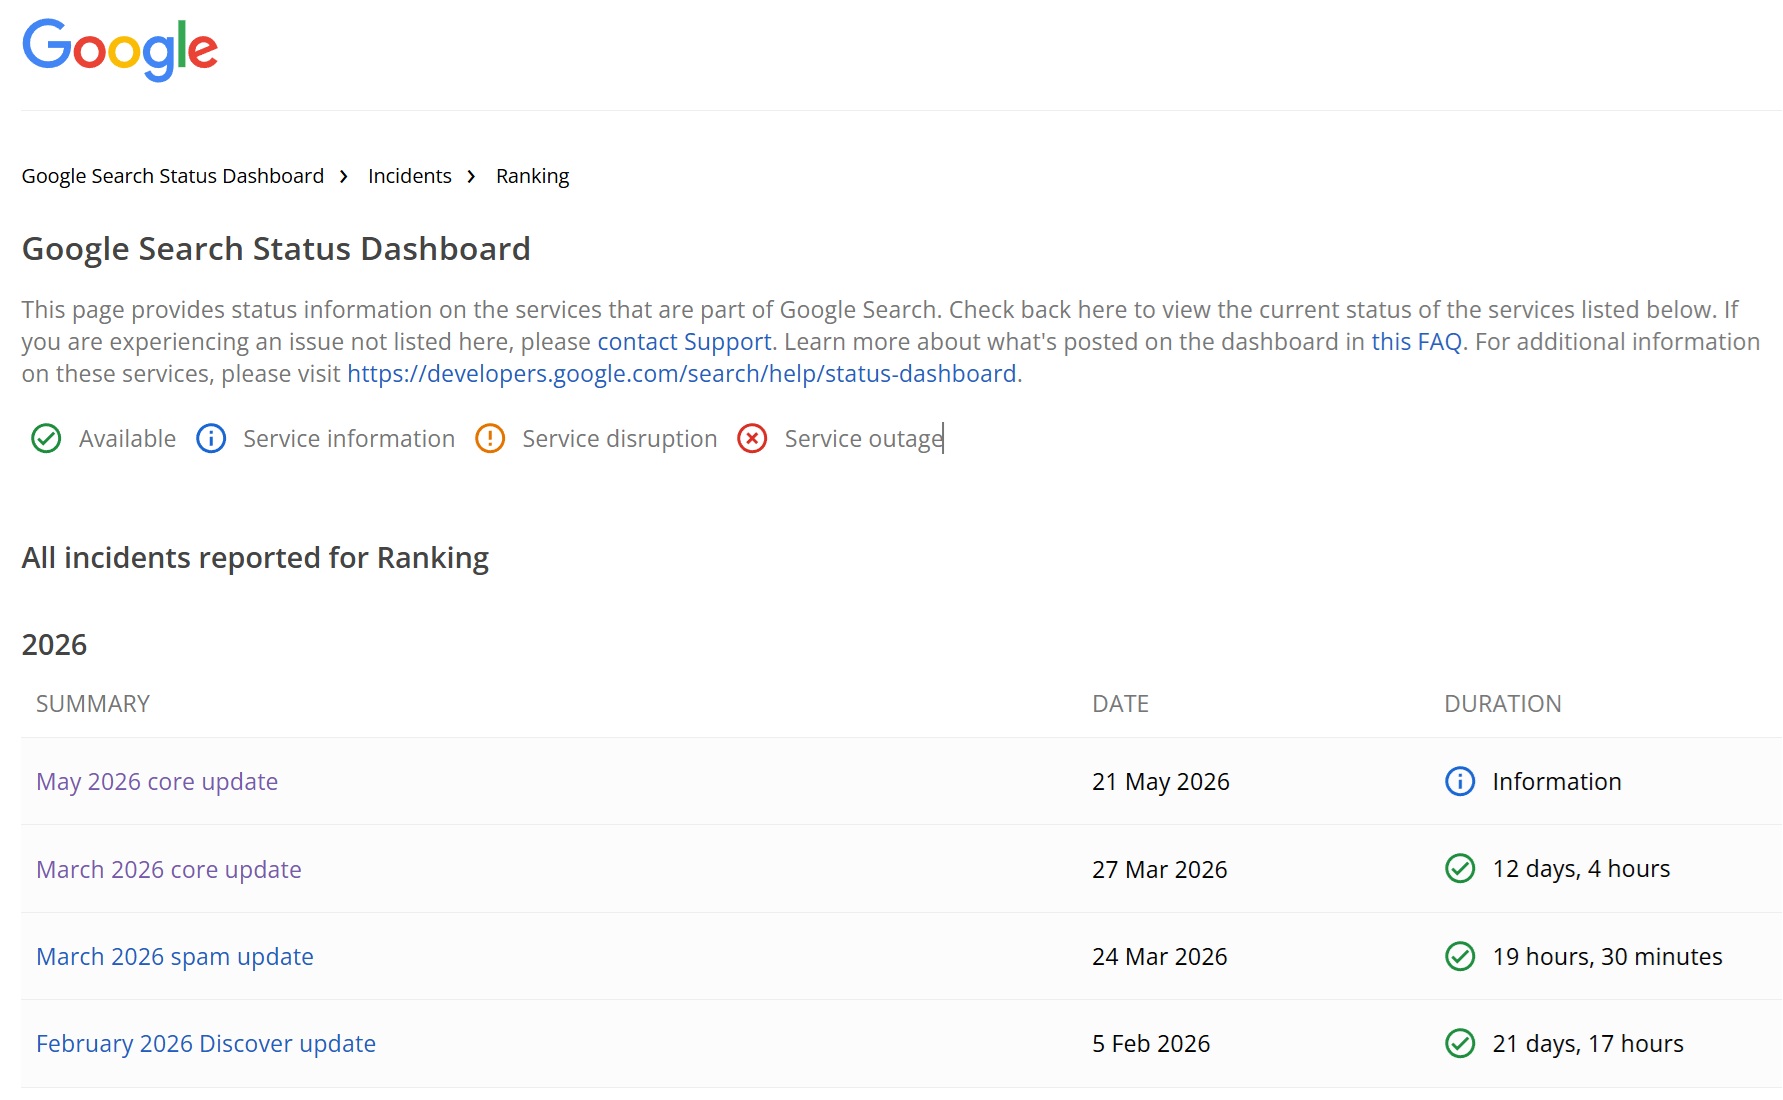Open the March 2026 core update incident

pos(169,870)
